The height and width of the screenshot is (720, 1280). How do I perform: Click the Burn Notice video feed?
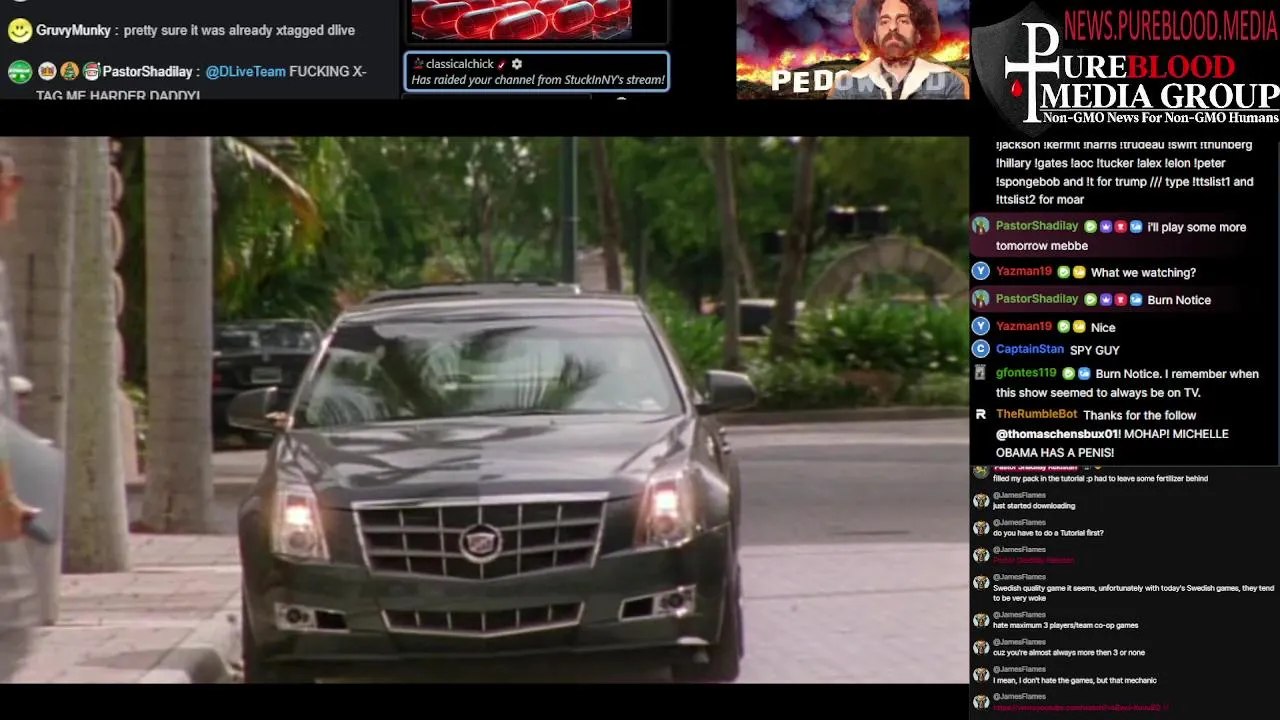[x=484, y=410]
